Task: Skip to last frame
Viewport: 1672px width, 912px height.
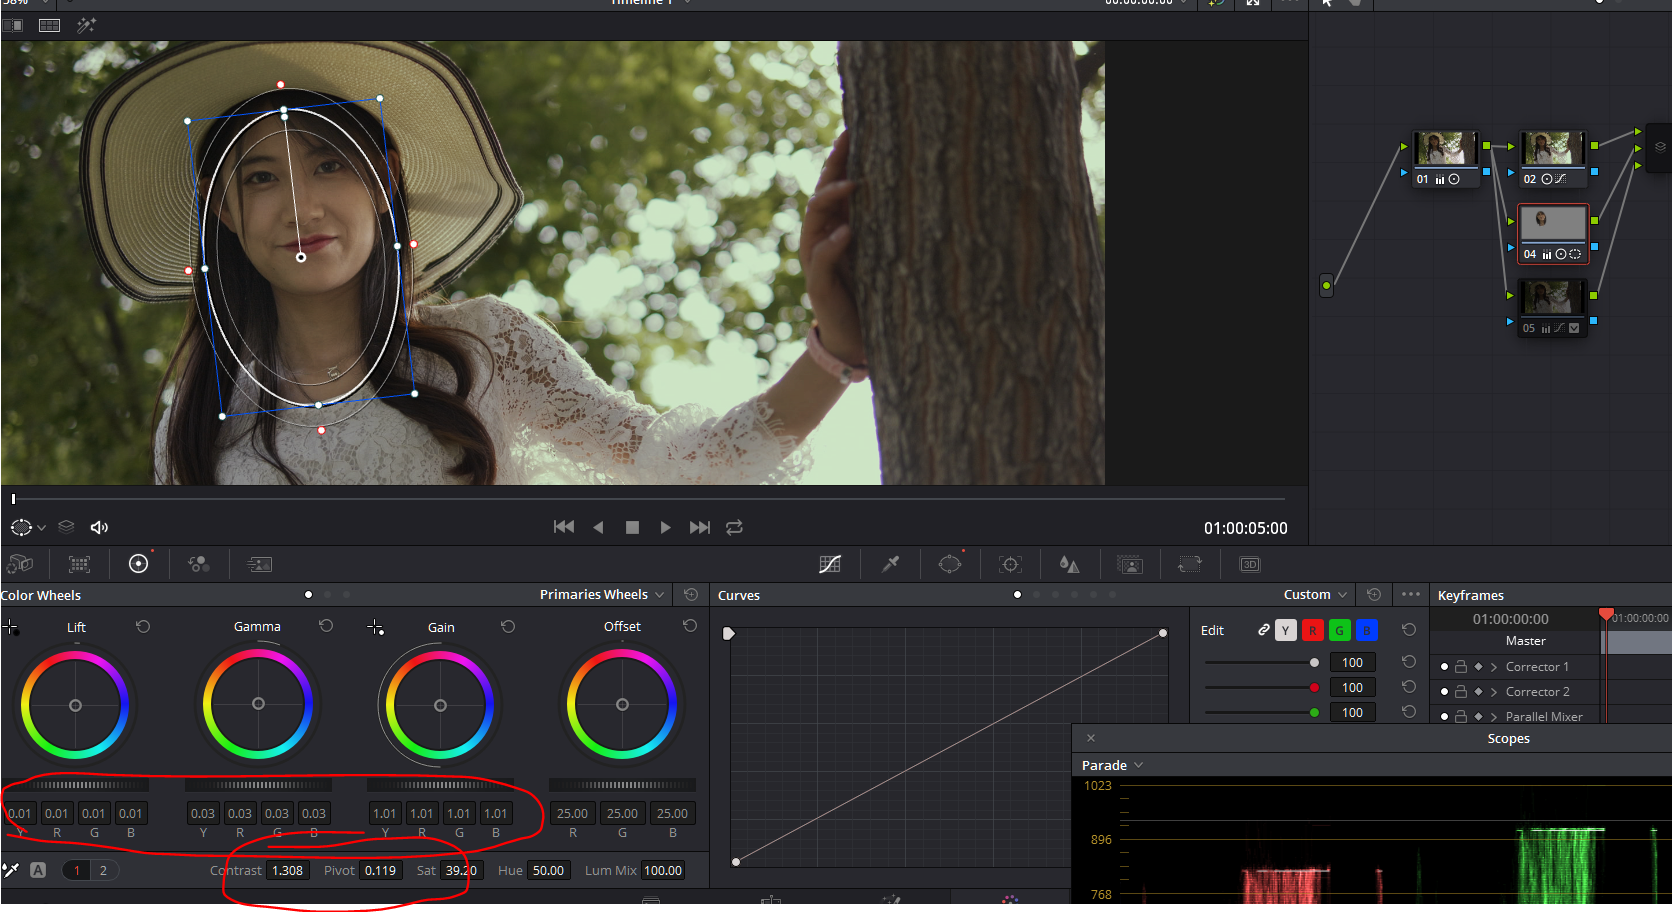Action: click(700, 527)
